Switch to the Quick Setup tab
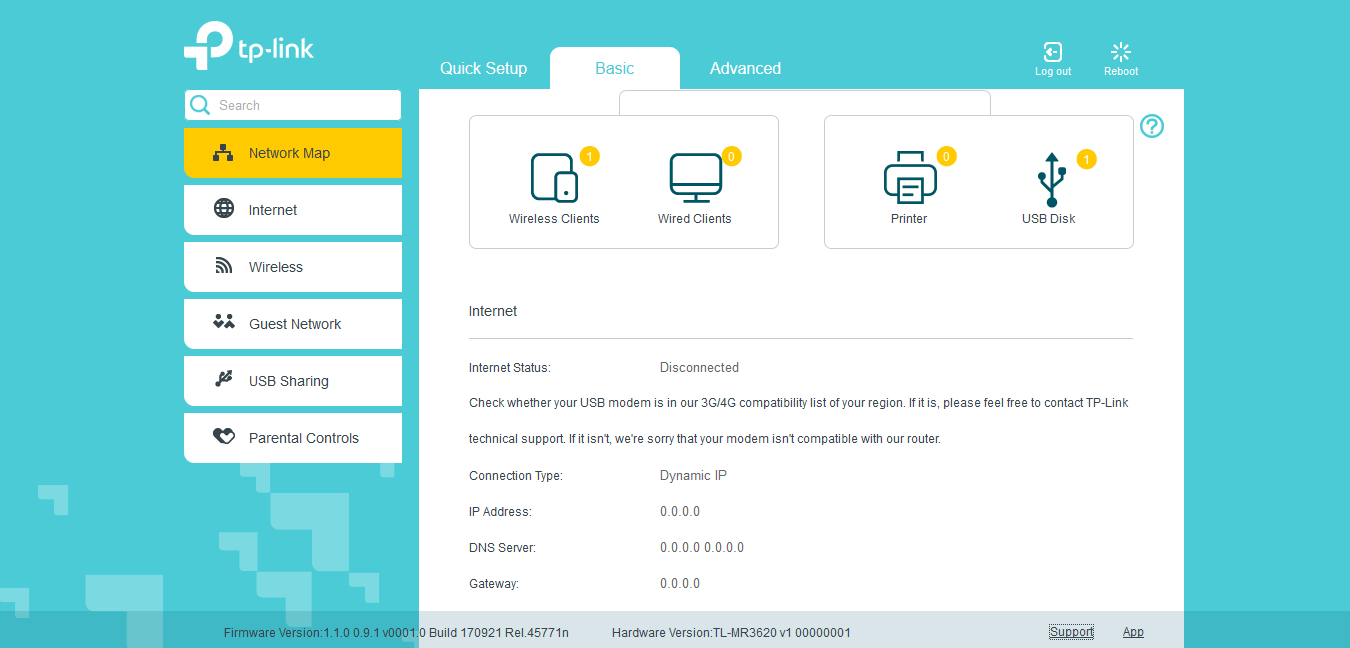 point(483,68)
